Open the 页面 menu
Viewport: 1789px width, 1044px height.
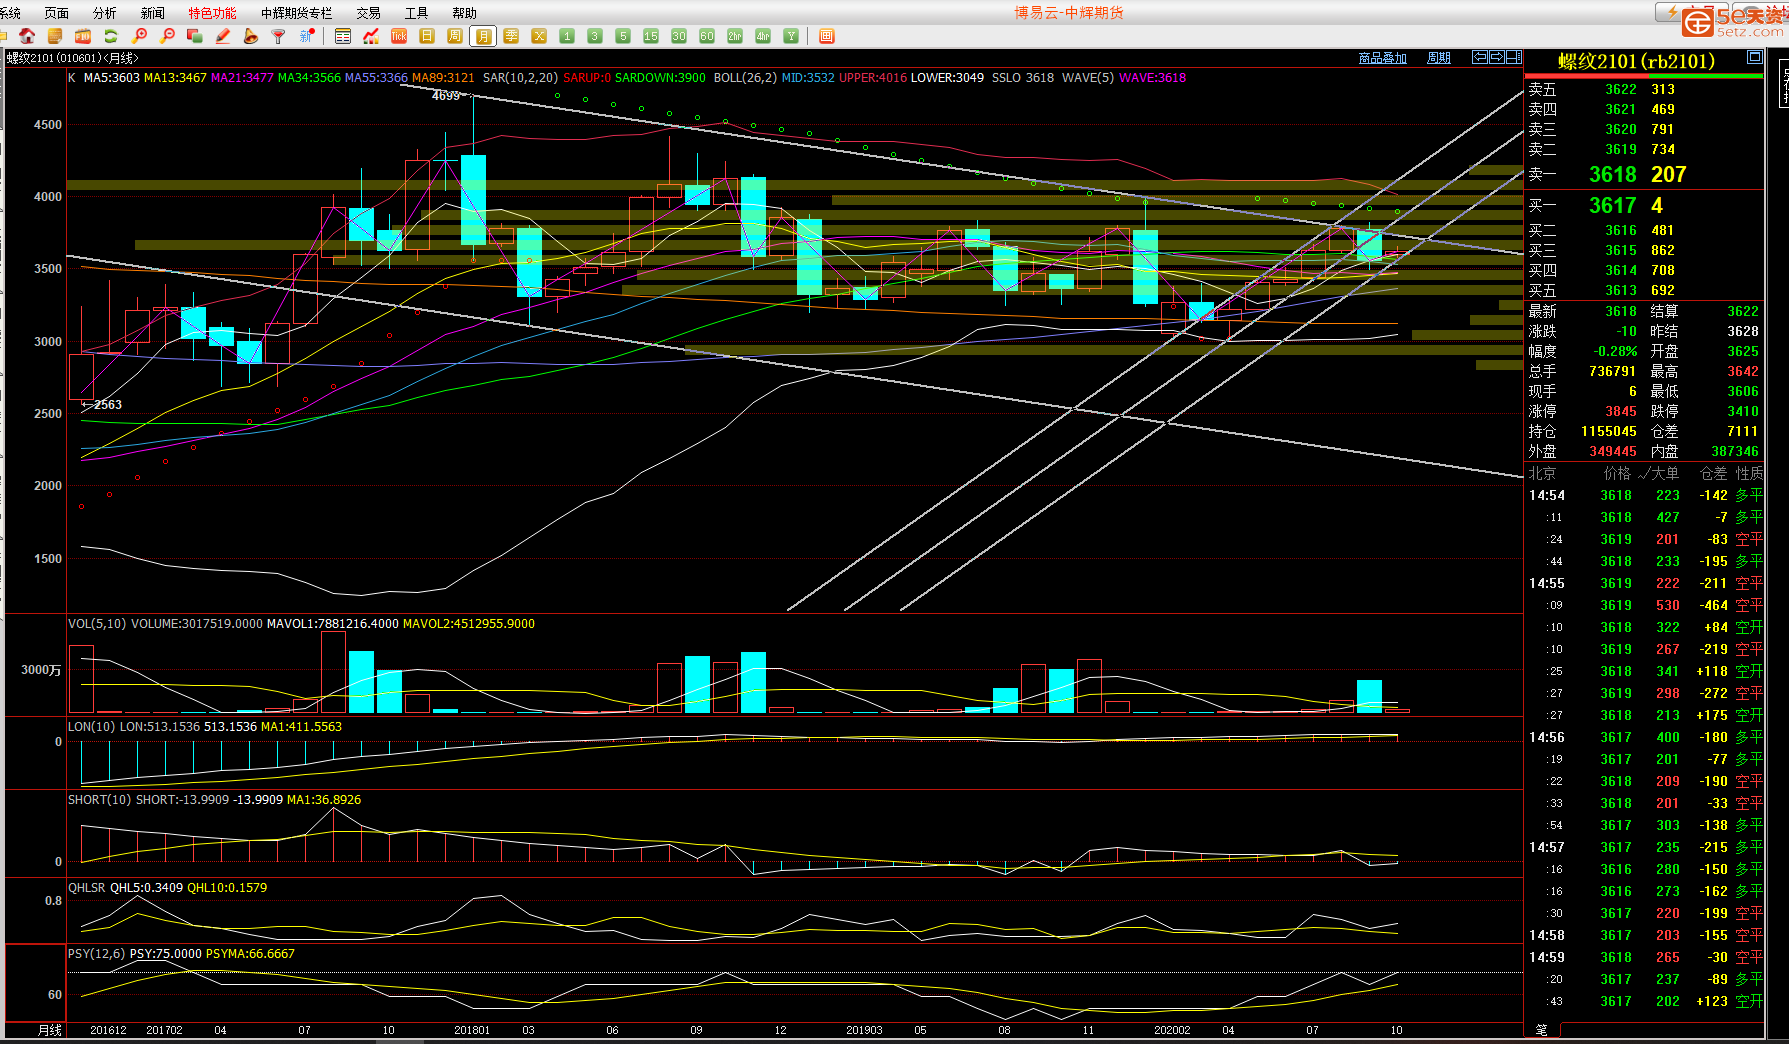57,13
